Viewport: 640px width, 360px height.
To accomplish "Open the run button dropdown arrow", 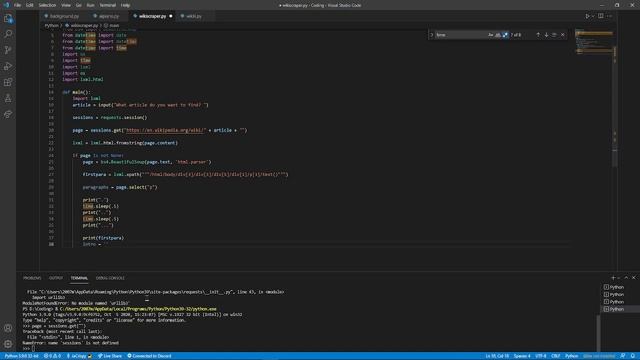I will (593, 16).
